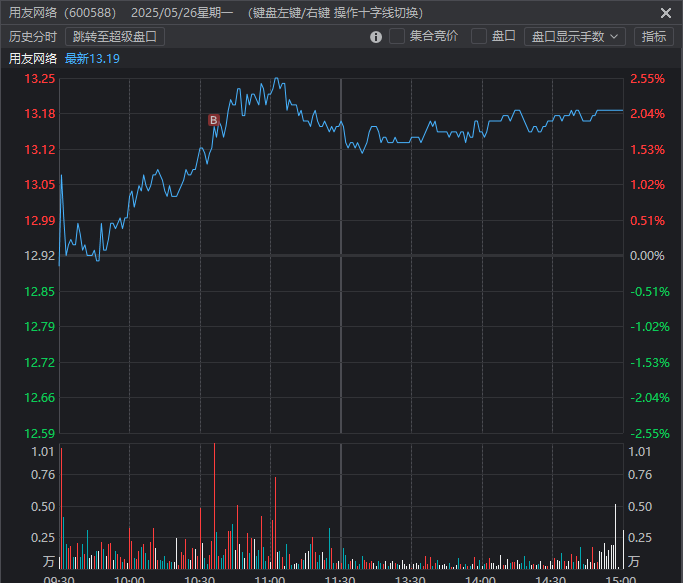Click the info icon beside 集合竞价
683x583 pixels.
click(376, 37)
